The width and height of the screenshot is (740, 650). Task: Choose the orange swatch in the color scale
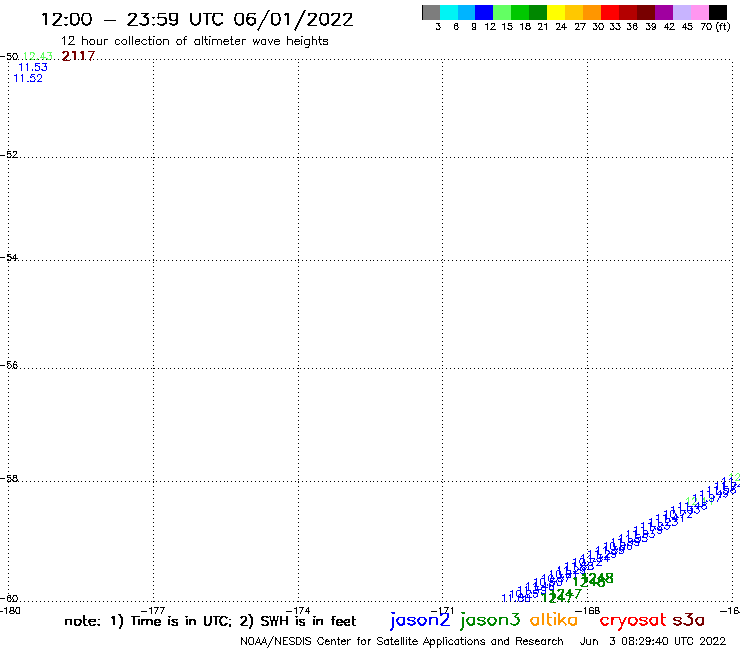click(592, 12)
